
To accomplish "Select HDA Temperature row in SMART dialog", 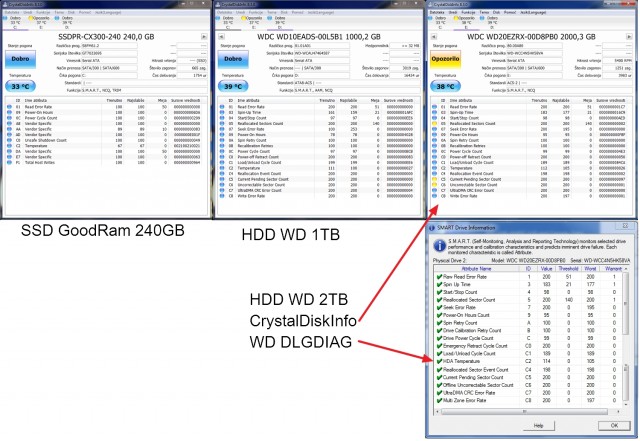I will pyautogui.click(x=528, y=361).
